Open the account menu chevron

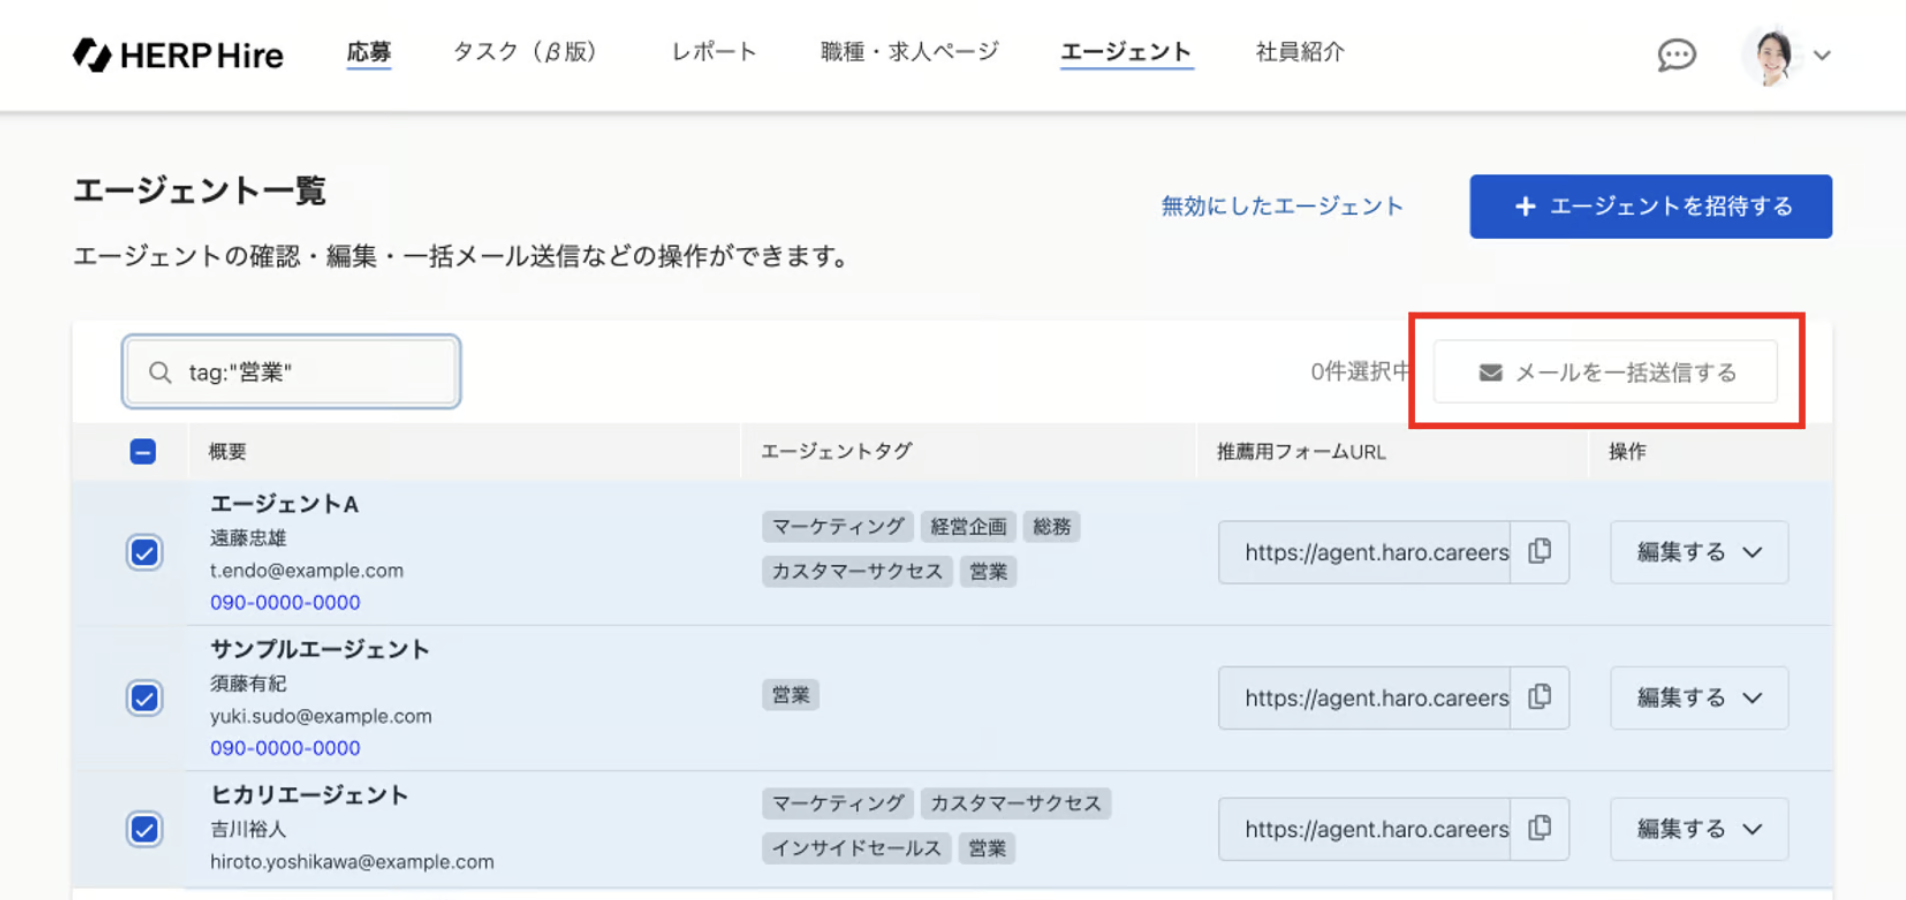1822,55
